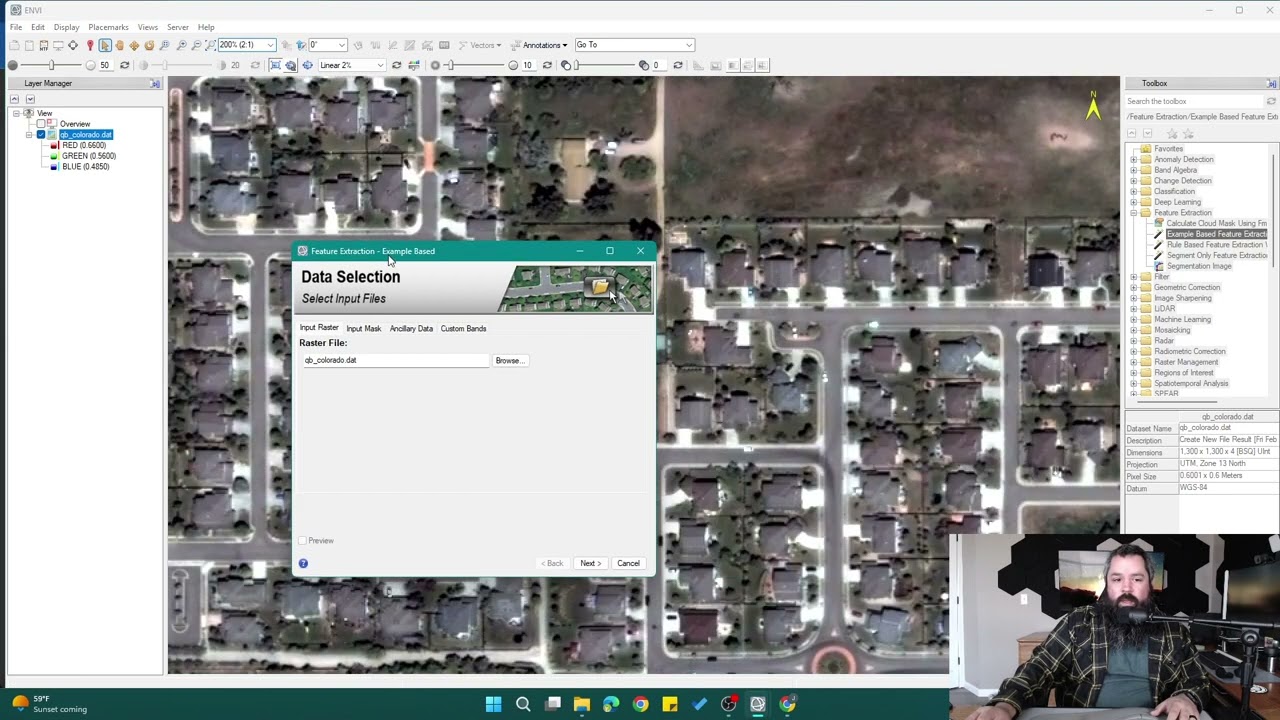Enable the Overview checkbox in Layer Manager
The height and width of the screenshot is (720, 1280).
coord(41,124)
